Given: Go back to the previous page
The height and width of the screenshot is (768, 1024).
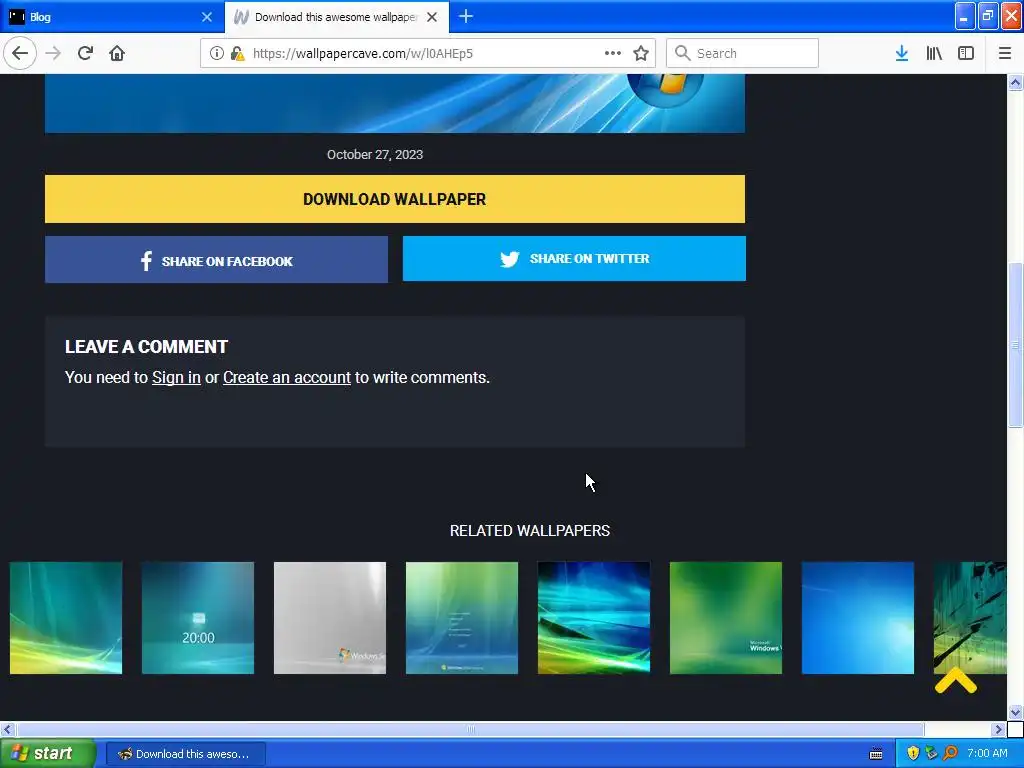Looking at the screenshot, I should (20, 53).
